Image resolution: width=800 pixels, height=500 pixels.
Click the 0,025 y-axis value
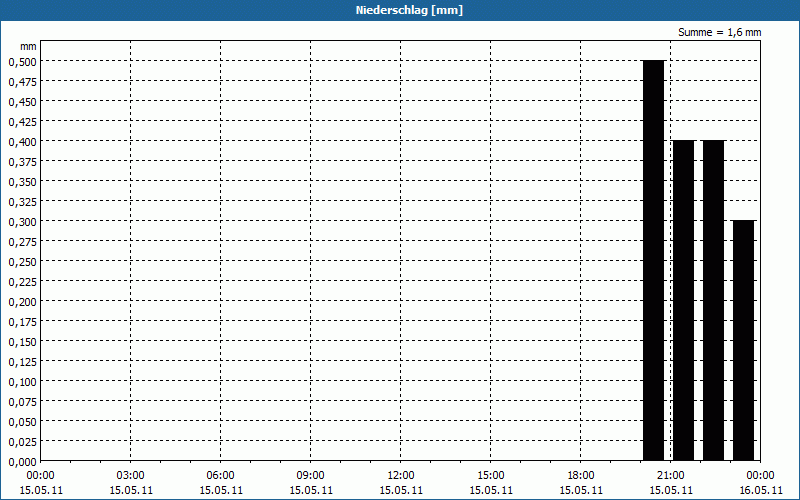(x=23, y=442)
